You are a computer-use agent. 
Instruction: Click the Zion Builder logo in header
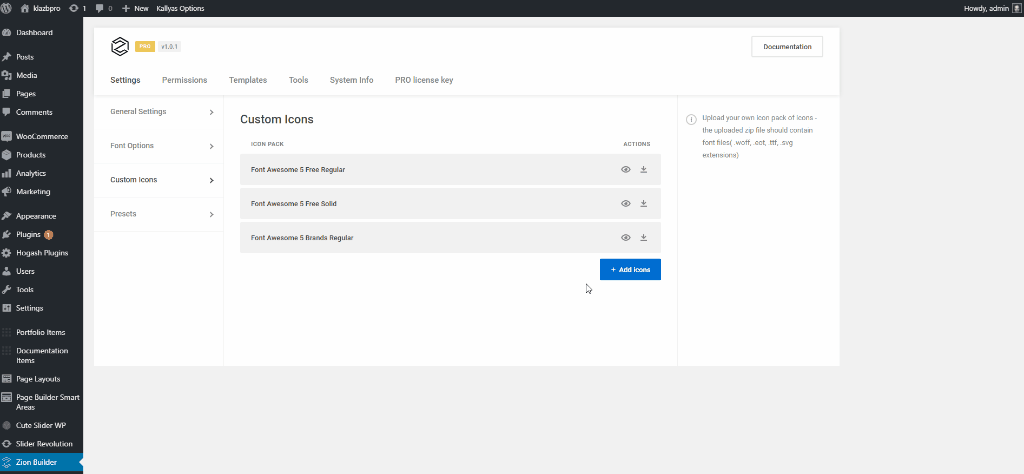[x=120, y=47]
